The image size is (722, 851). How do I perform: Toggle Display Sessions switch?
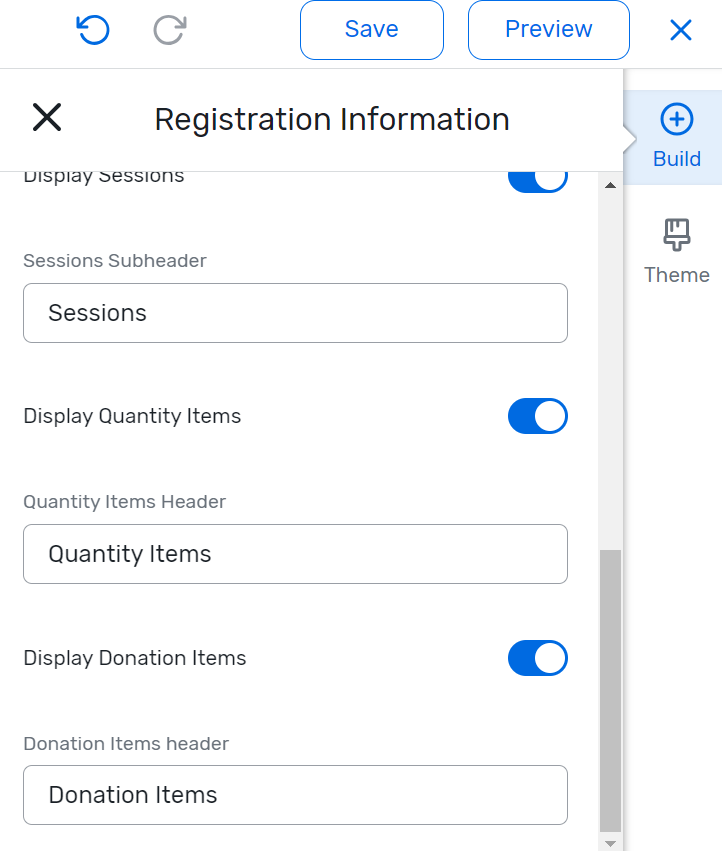(538, 179)
